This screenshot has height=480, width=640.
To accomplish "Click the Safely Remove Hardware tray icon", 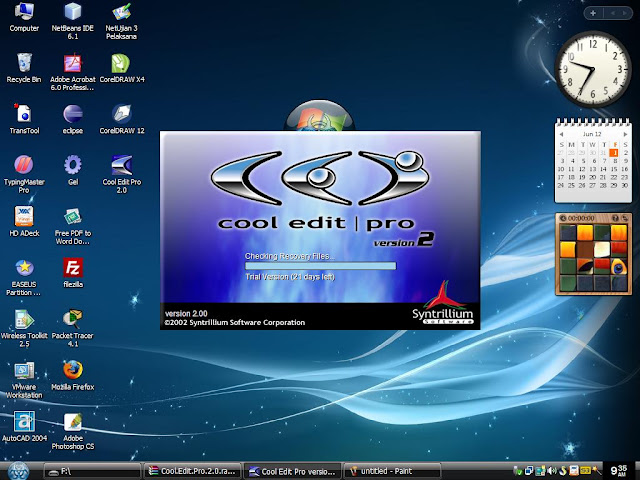I will (x=518, y=471).
